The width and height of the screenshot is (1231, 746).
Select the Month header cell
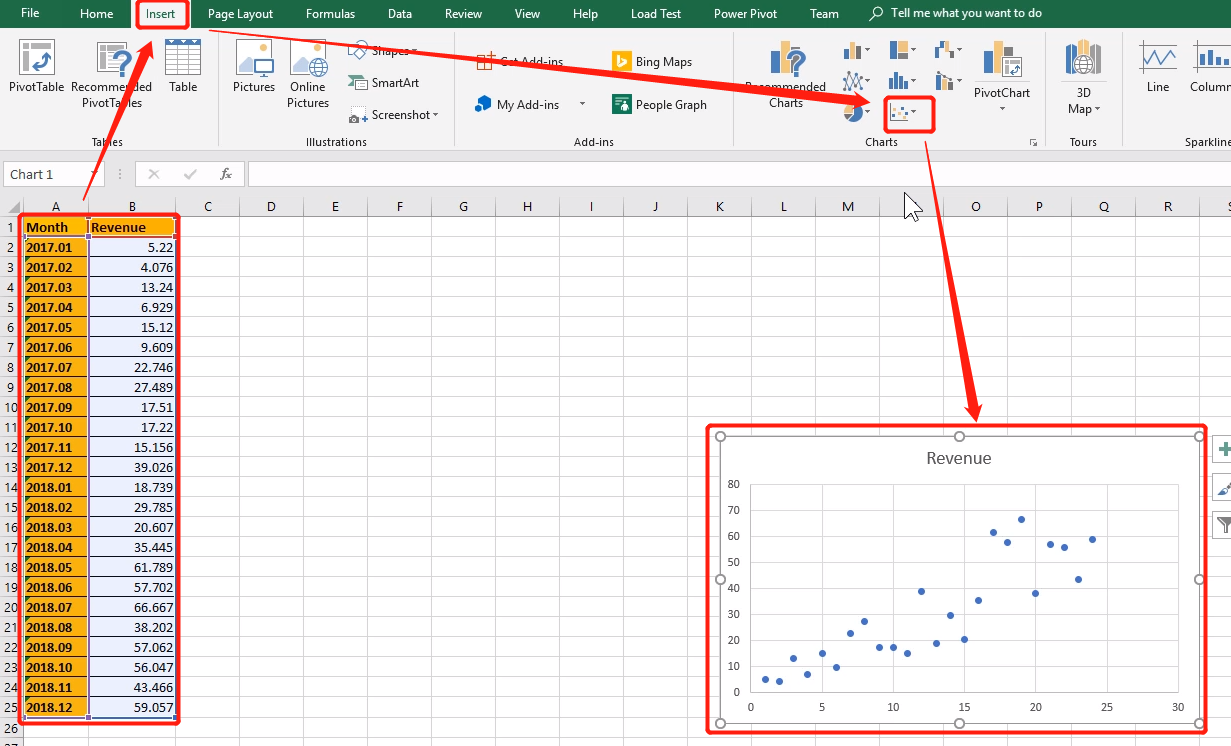point(56,227)
